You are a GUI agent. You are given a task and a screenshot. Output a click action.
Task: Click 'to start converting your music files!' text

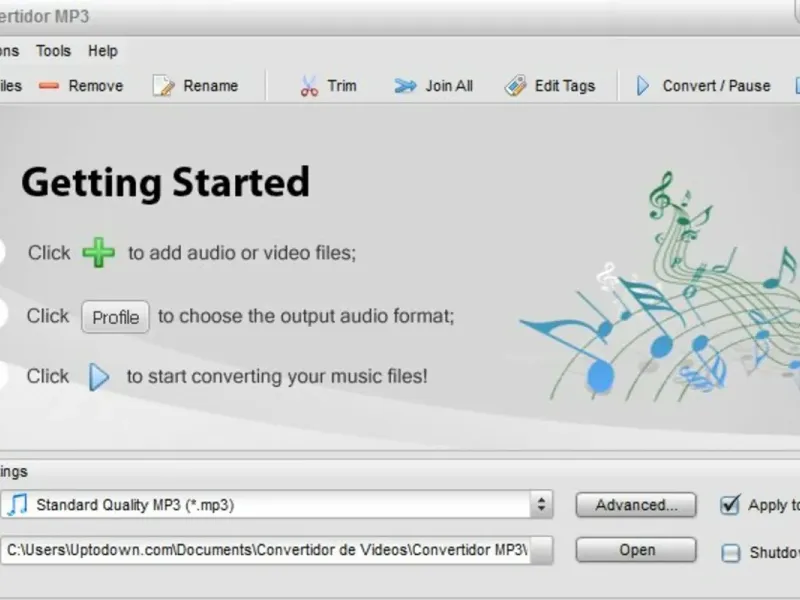click(277, 377)
